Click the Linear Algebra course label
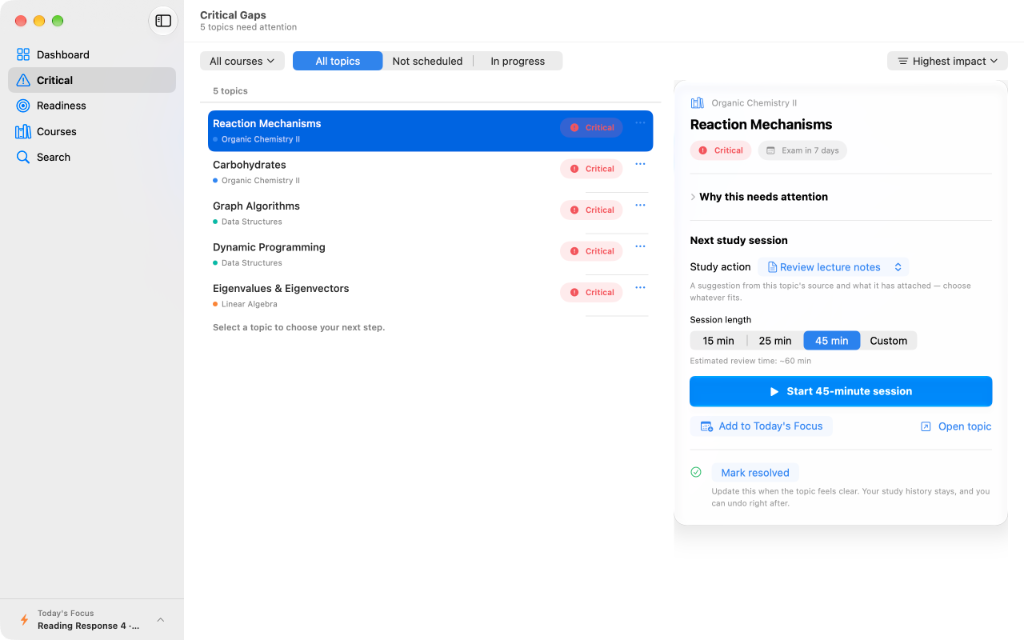 (249, 304)
